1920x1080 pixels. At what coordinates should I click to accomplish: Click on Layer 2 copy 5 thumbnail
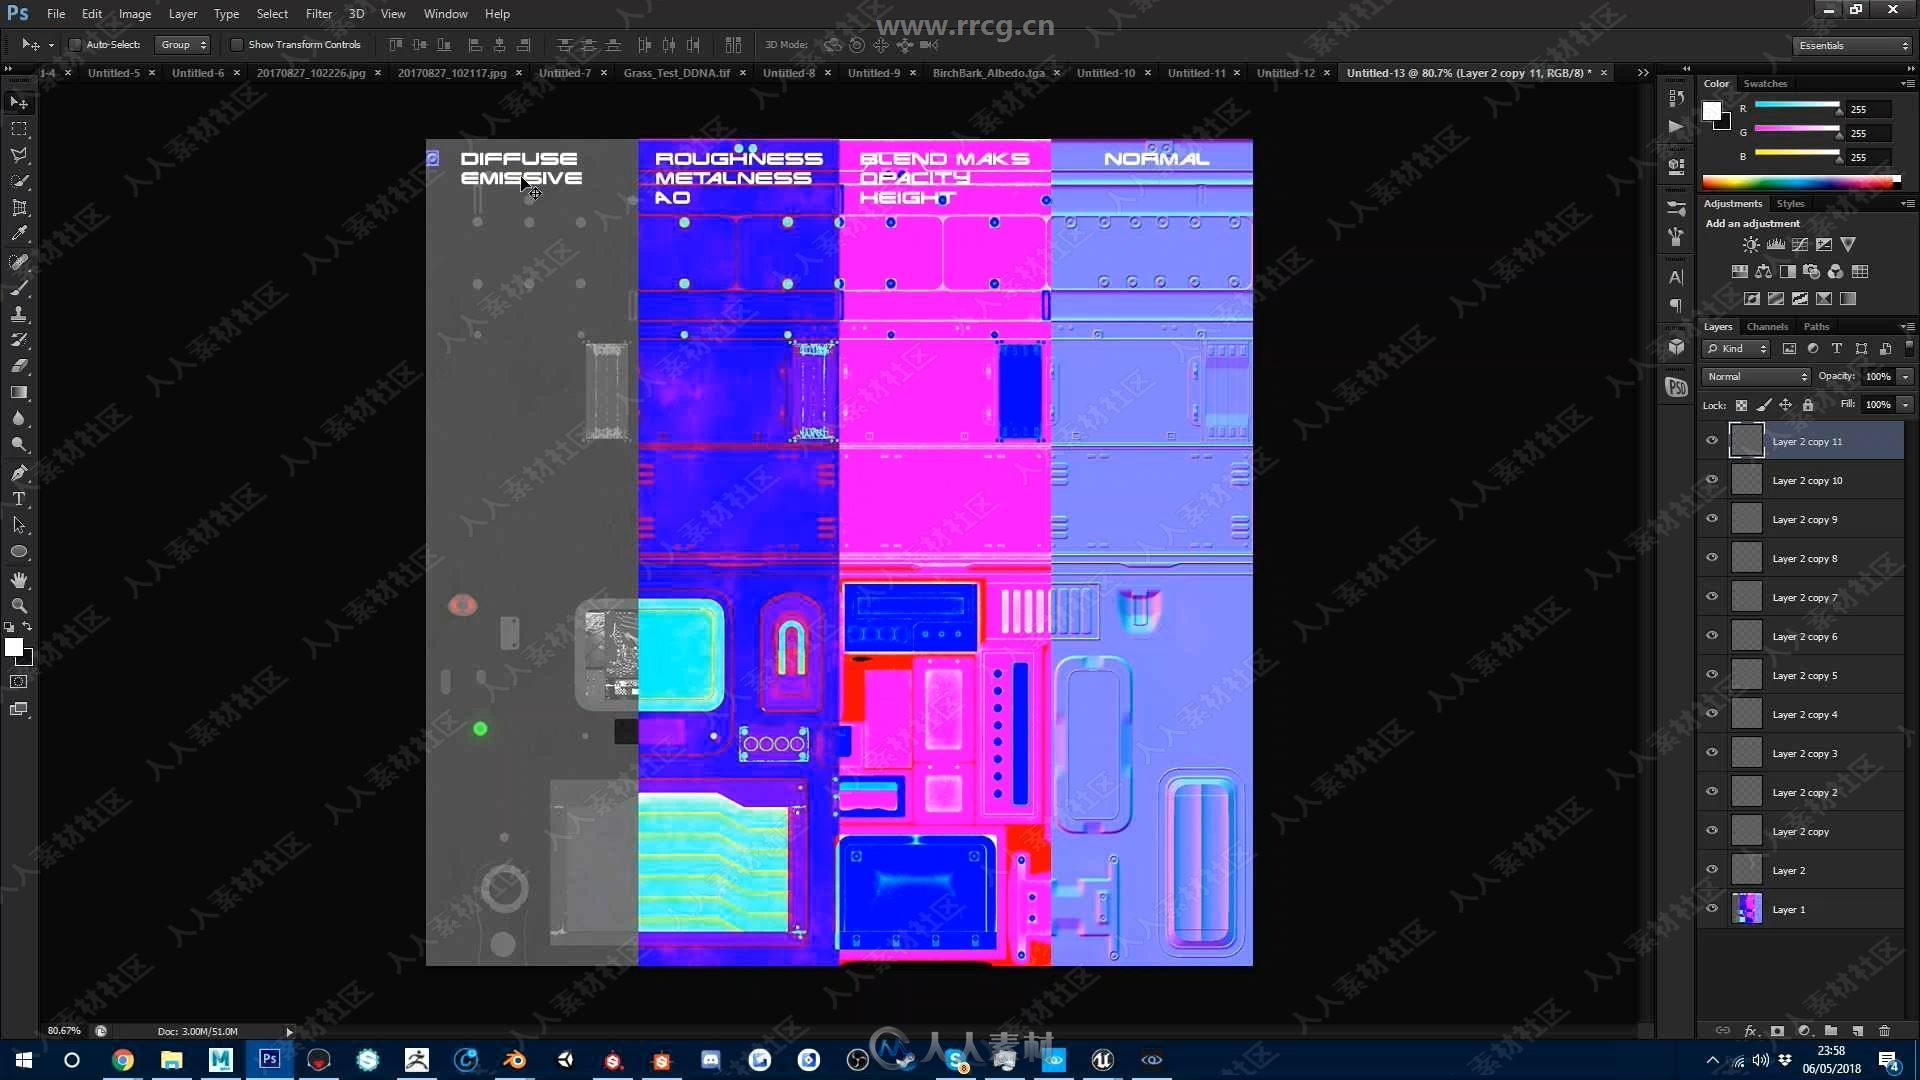point(1747,675)
